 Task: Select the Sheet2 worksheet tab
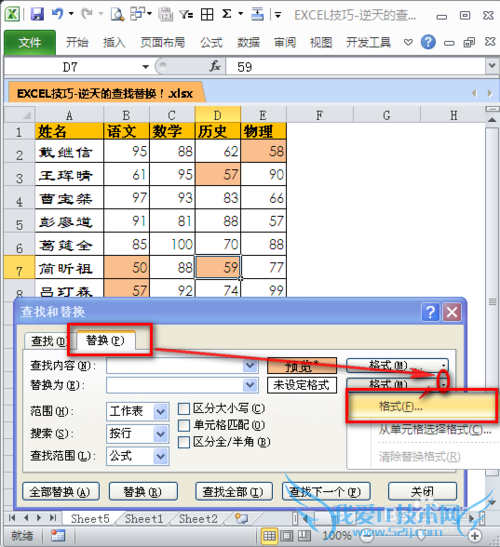198,519
